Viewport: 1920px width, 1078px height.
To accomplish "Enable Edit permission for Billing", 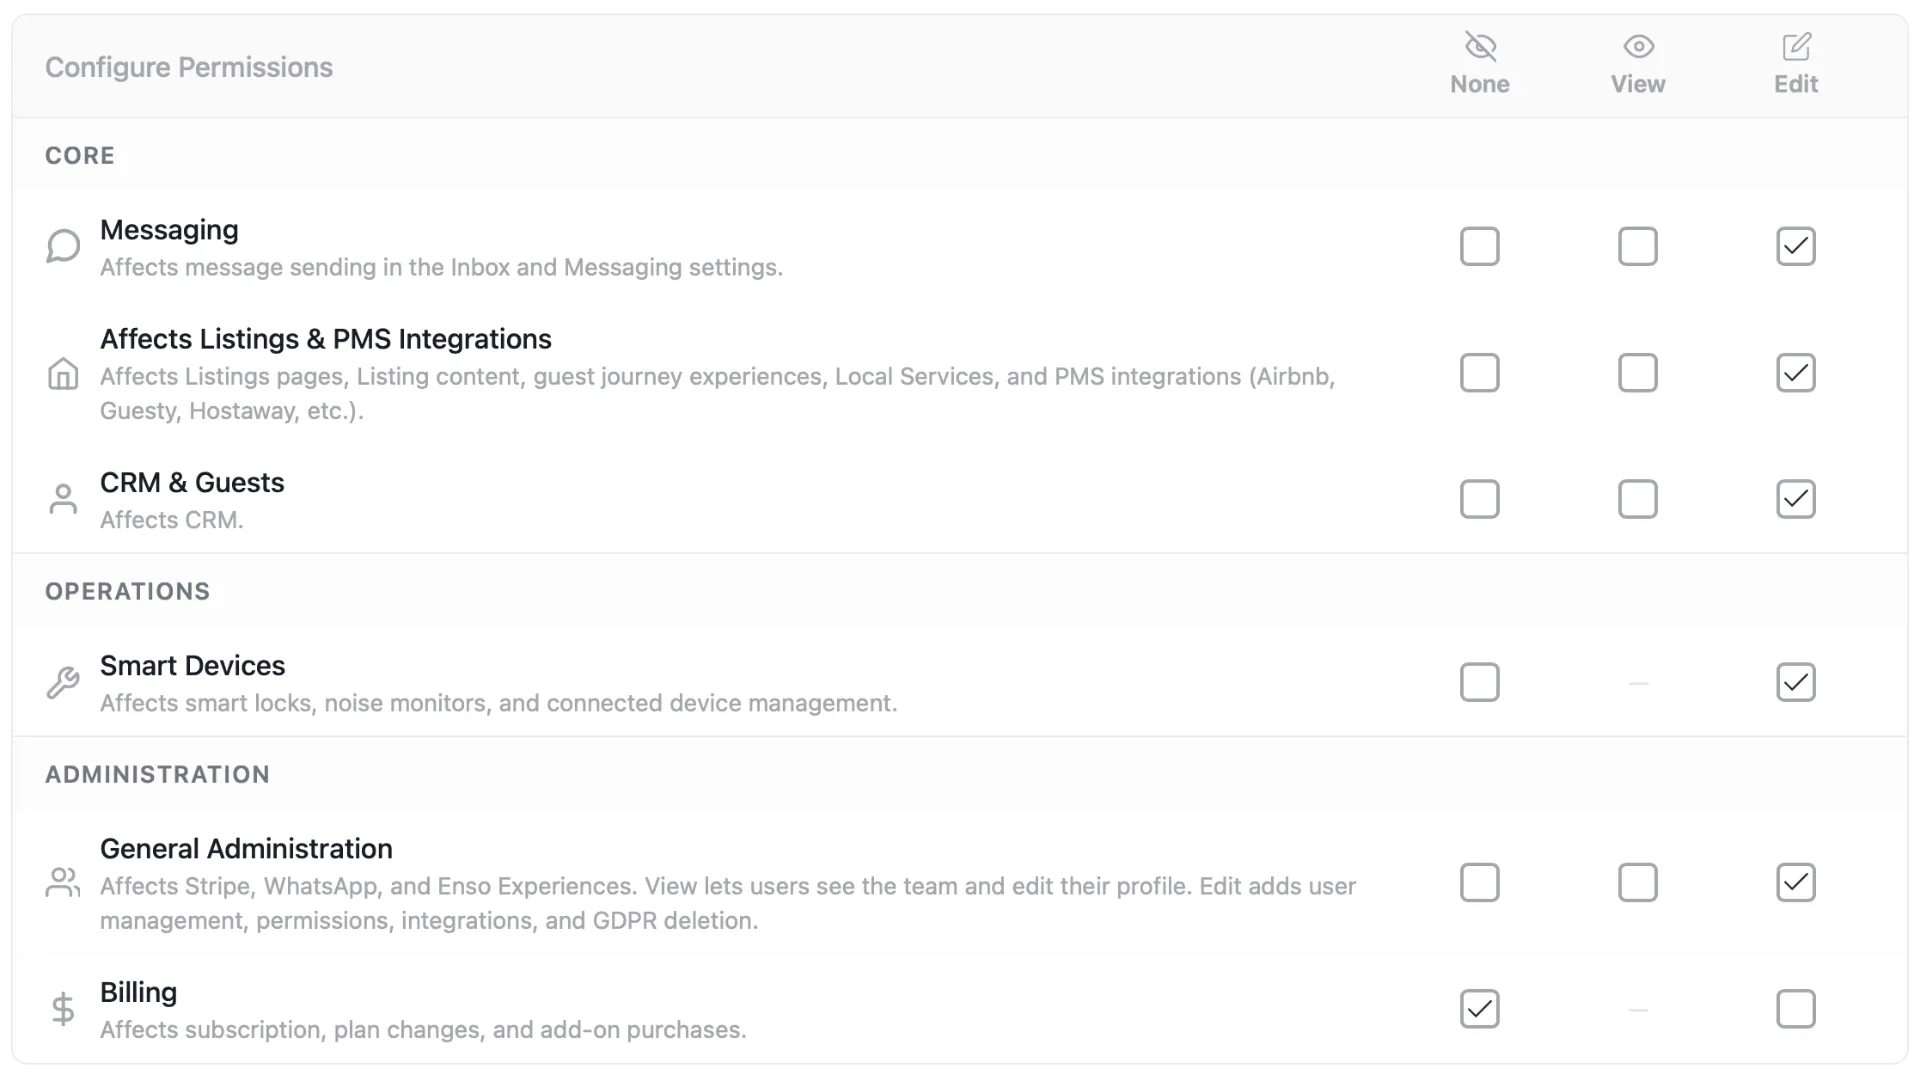I will pos(1796,1009).
